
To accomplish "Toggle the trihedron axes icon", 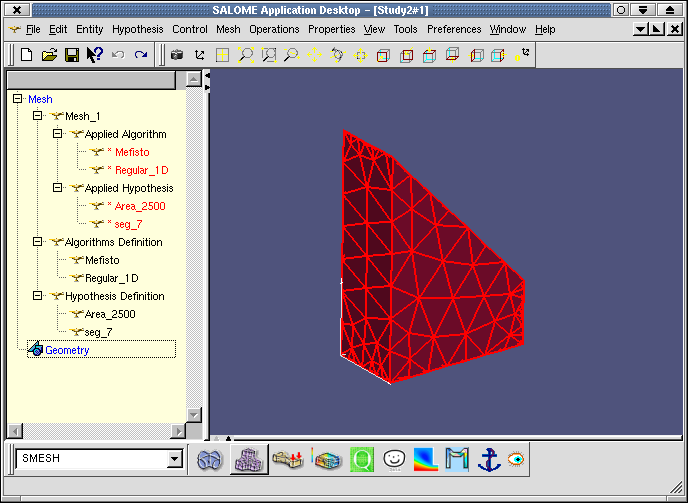I will tap(200, 55).
